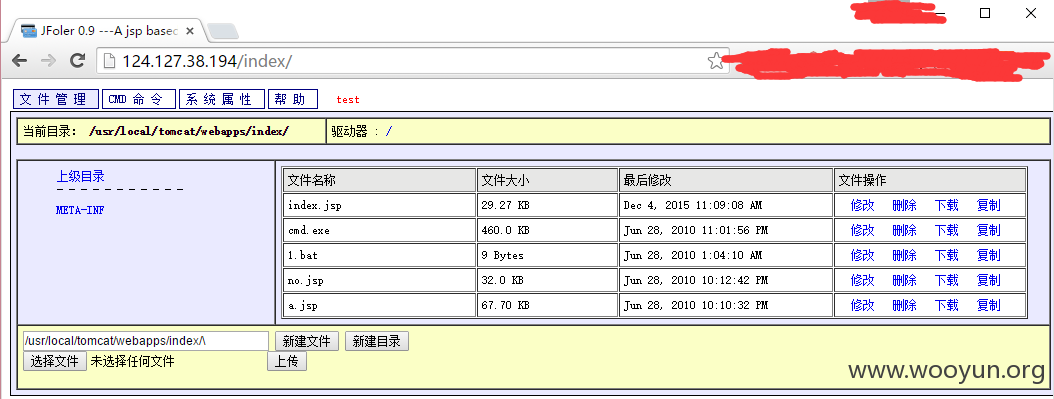Click the address bar URL

[x=207, y=61]
